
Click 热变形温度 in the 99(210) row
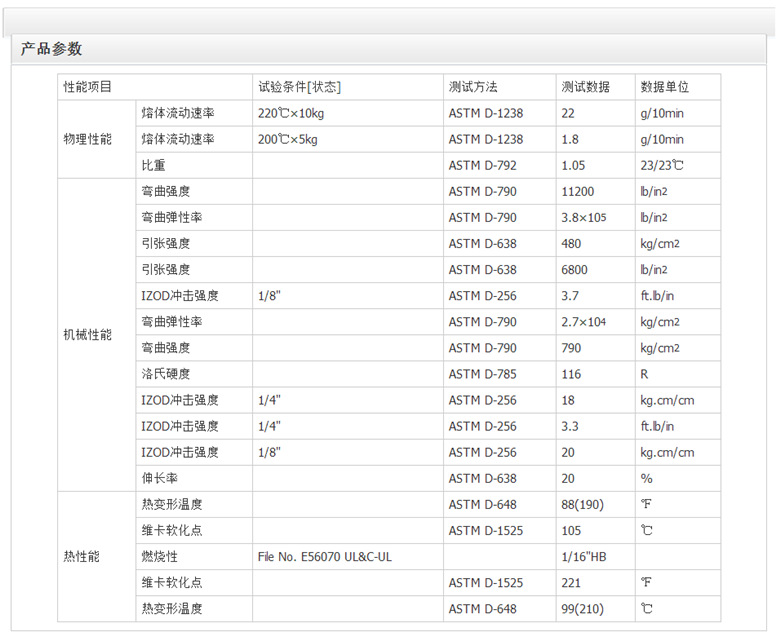click(x=194, y=609)
